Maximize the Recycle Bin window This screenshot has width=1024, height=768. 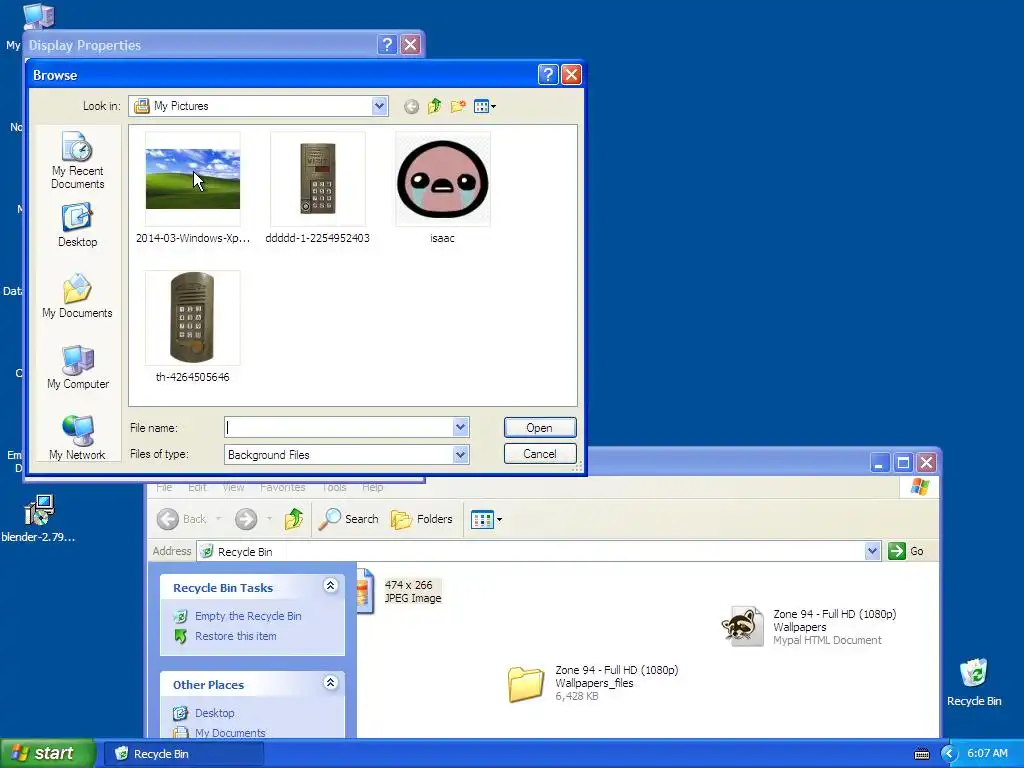pos(903,463)
